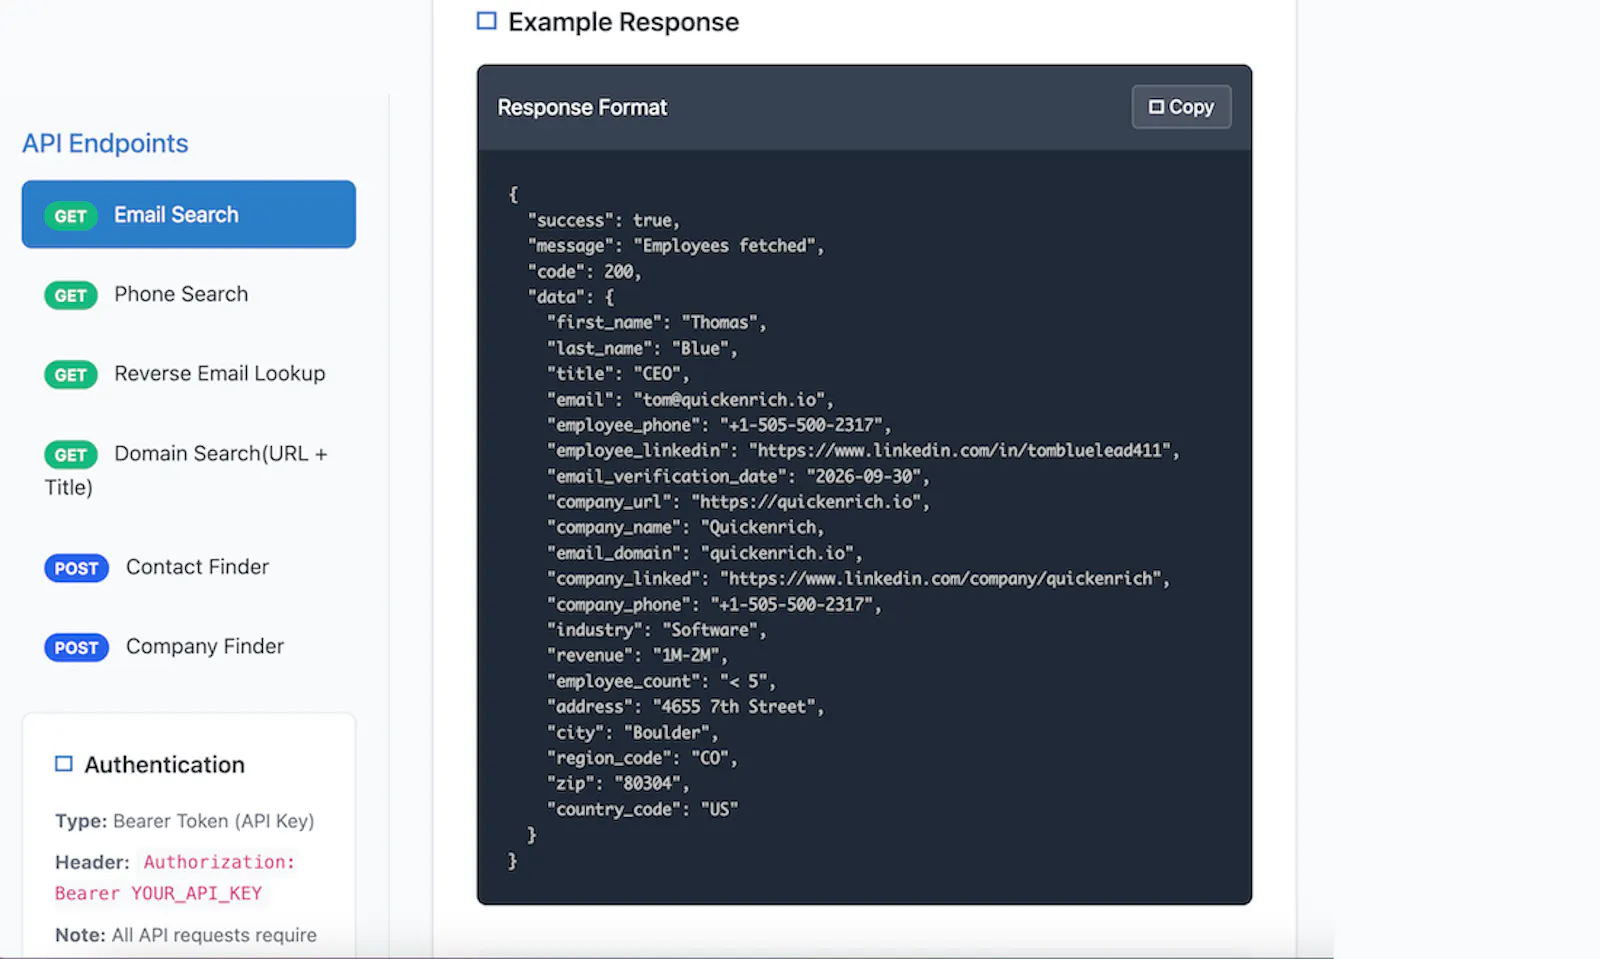Click the GET badge beside Domain Search
The image size is (1600, 959).
[71, 455]
